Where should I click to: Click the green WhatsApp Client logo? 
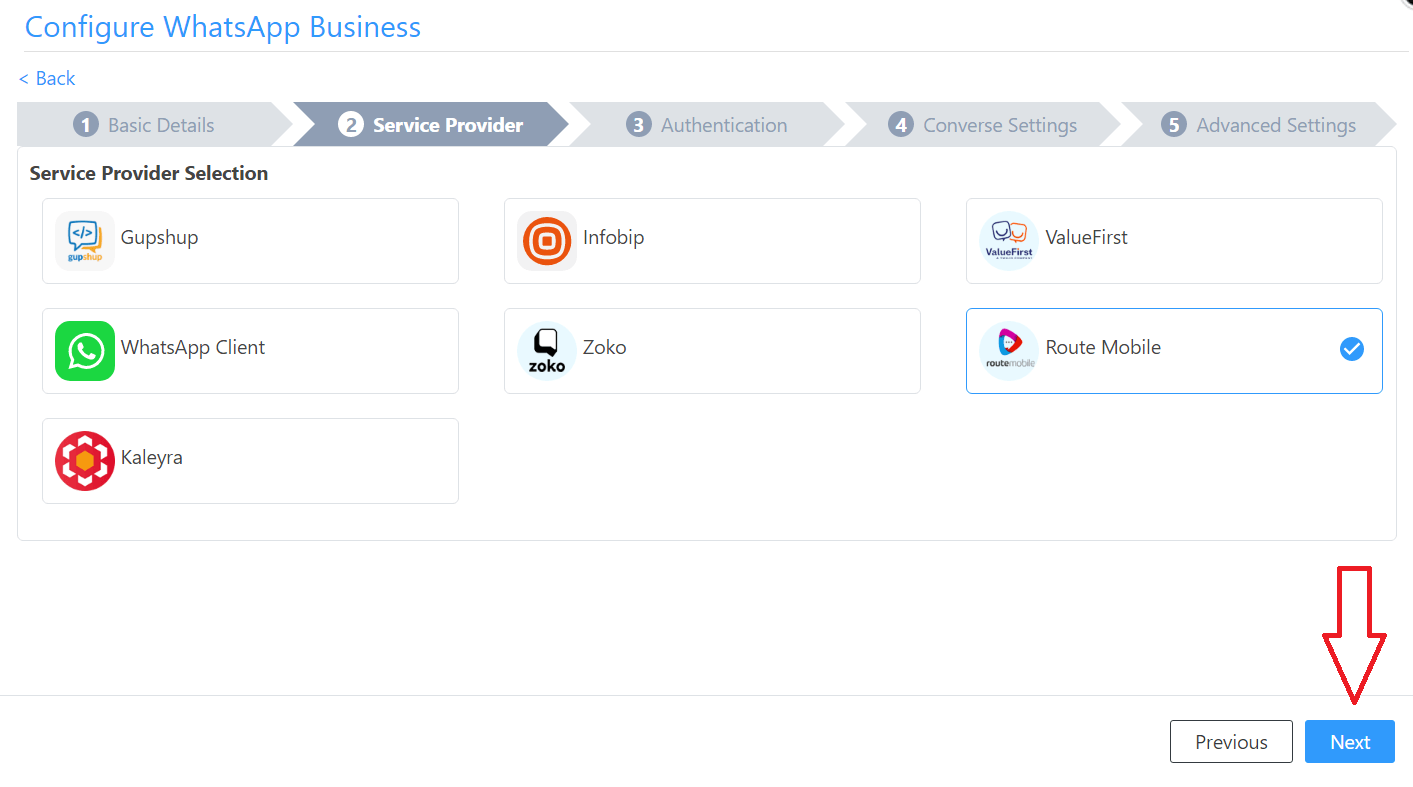coord(85,351)
